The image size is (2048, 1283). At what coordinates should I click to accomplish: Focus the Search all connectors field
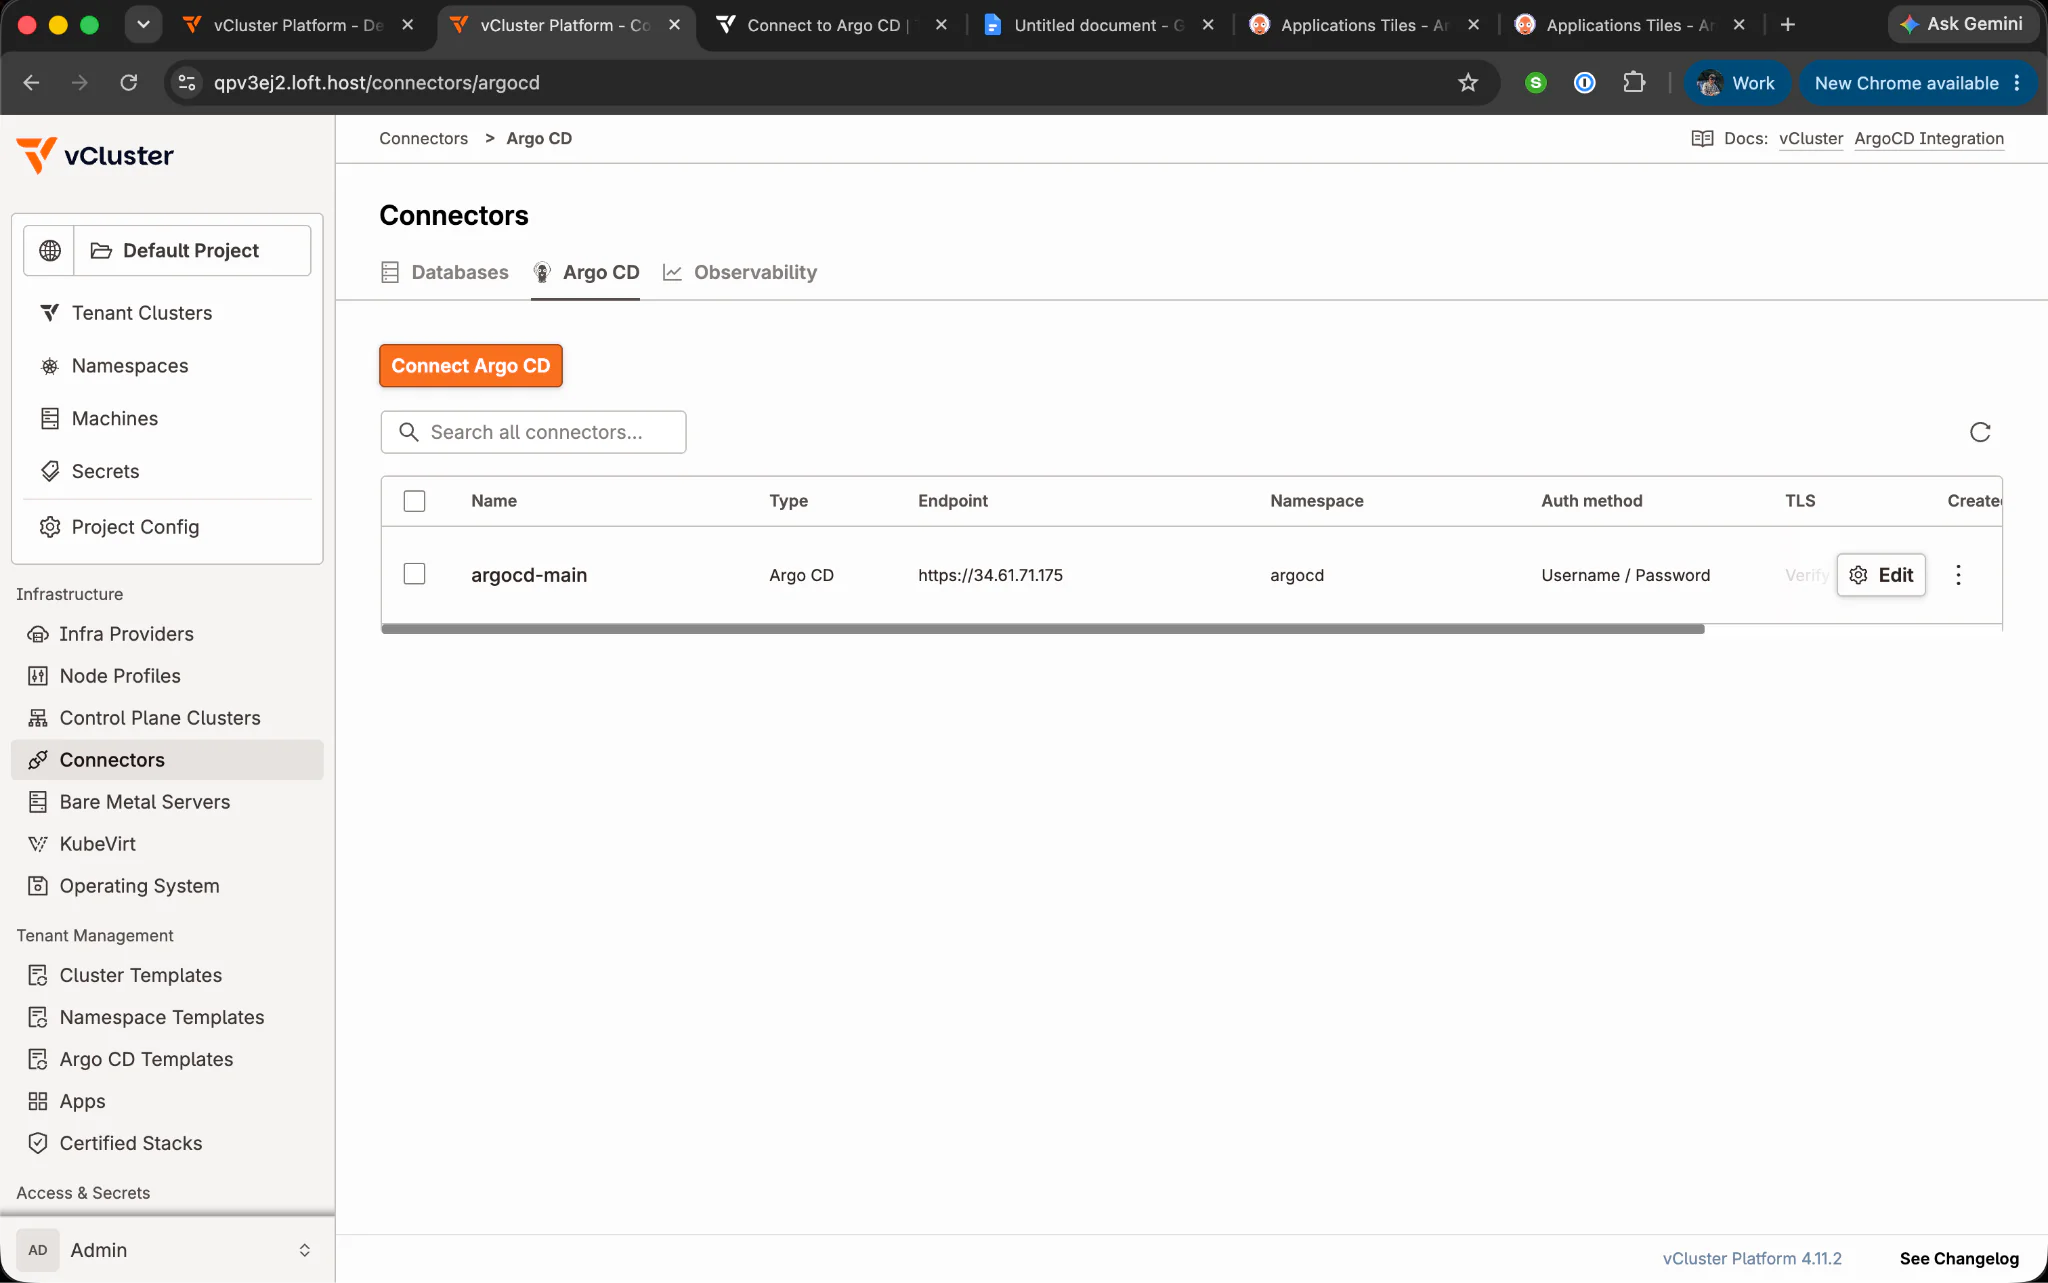tap(533, 432)
